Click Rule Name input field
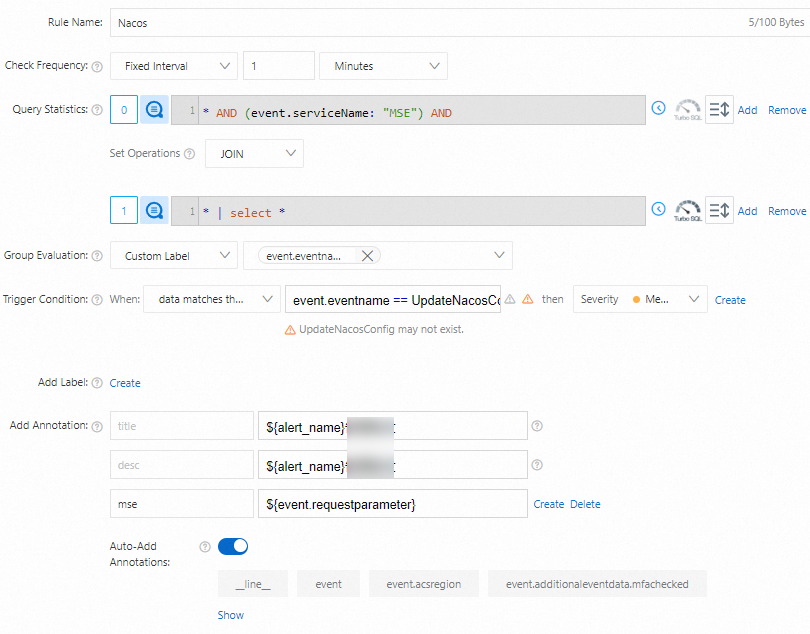The height and width of the screenshot is (634, 810). (x=460, y=23)
